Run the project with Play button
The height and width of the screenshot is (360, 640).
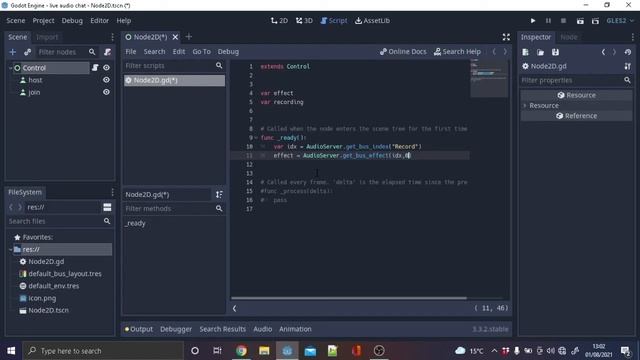tap(533, 20)
